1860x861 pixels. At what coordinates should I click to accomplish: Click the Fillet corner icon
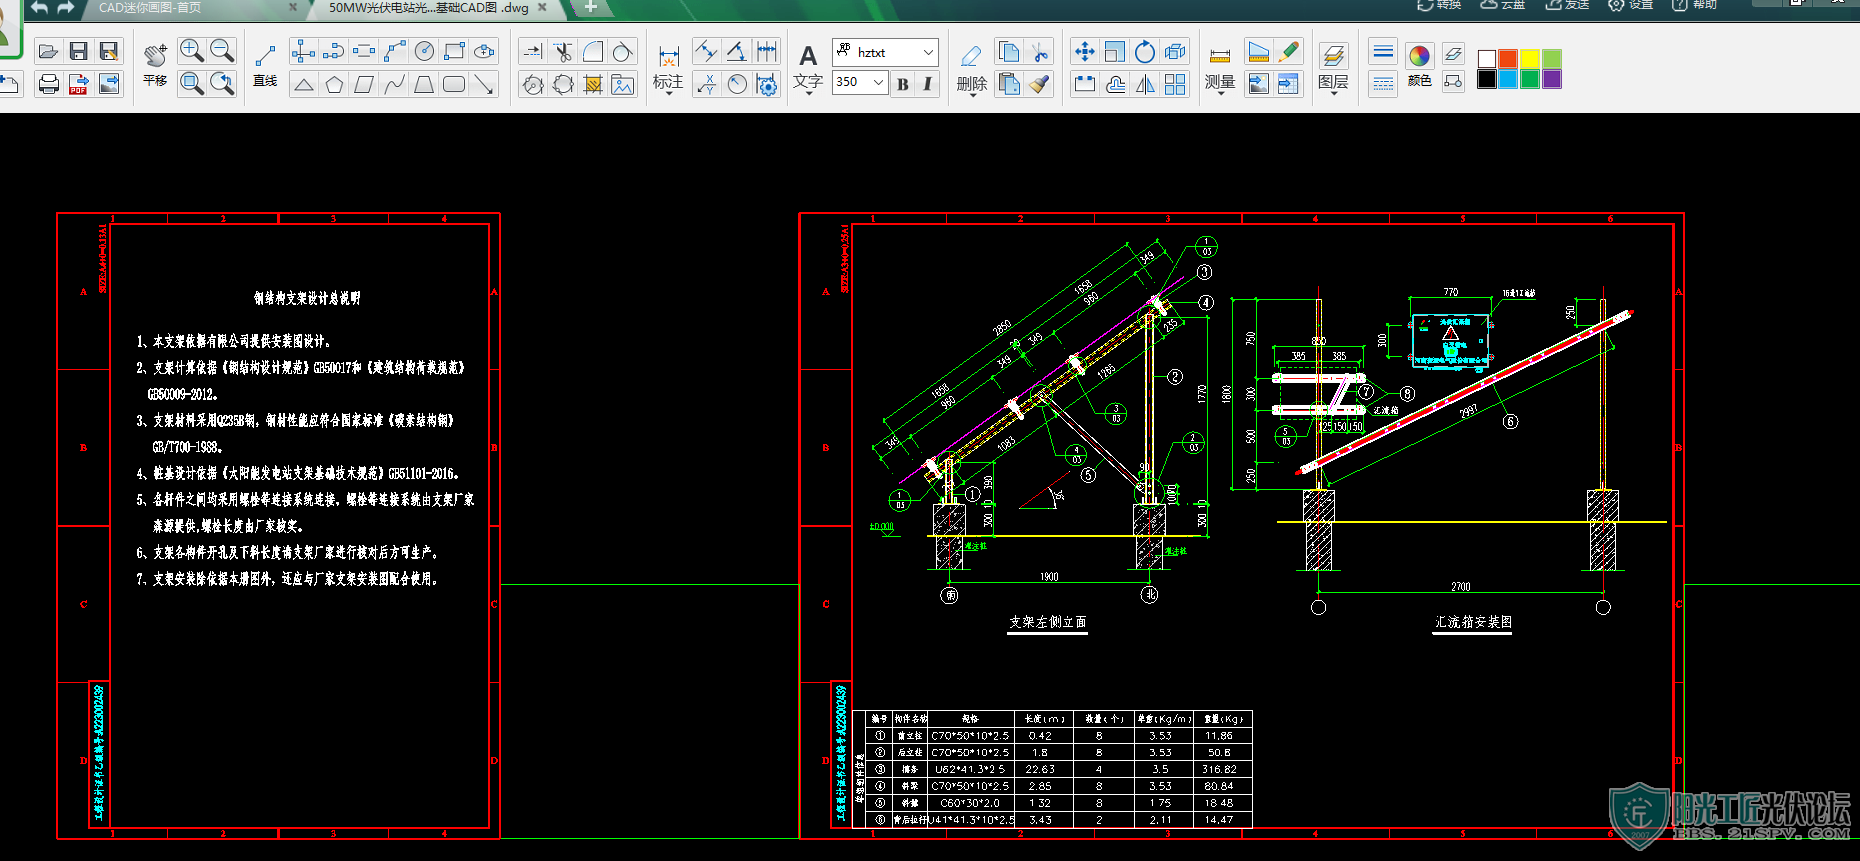tap(593, 51)
